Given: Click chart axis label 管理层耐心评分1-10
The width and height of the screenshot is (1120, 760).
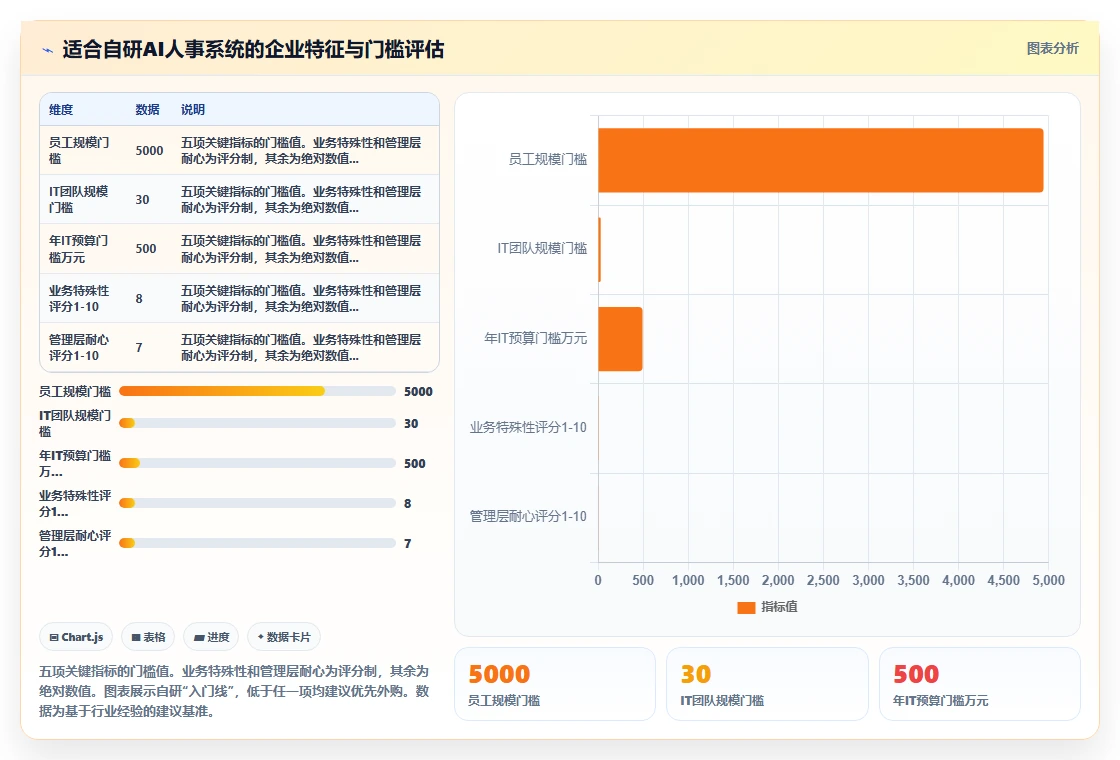Looking at the screenshot, I should 528,516.
